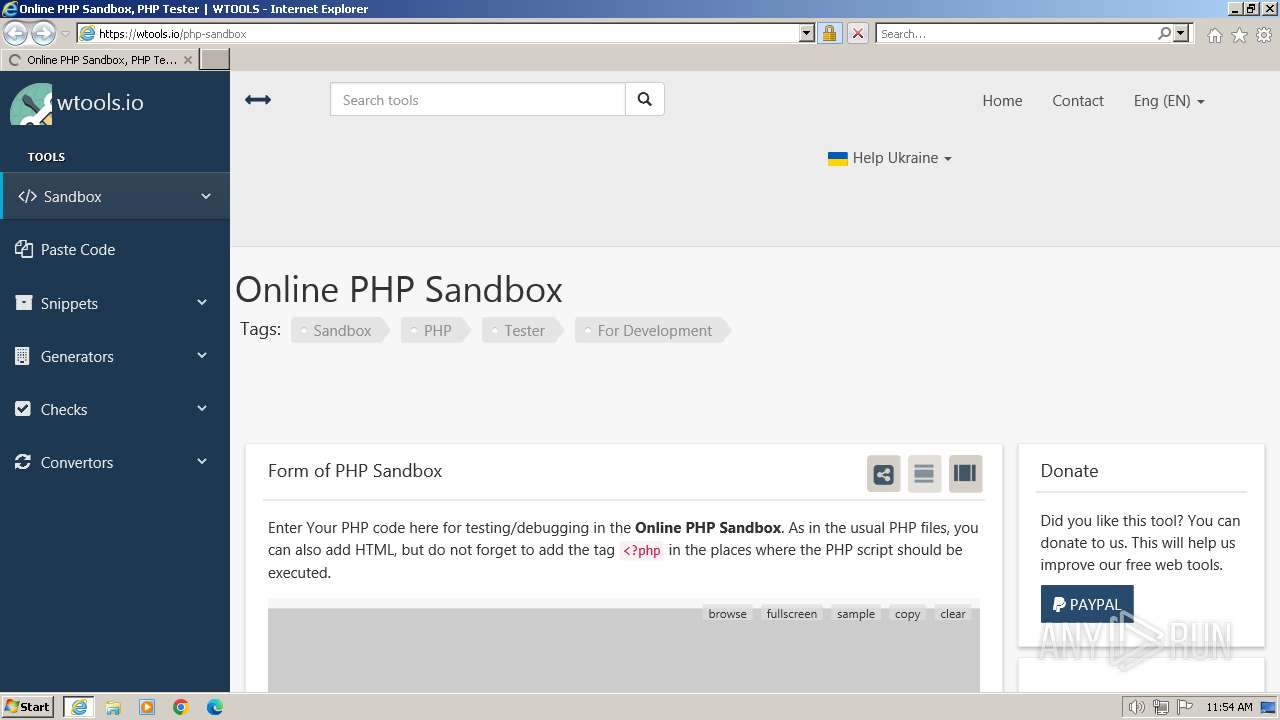Click the PayPal donate button
1280x720 pixels.
click(x=1087, y=604)
